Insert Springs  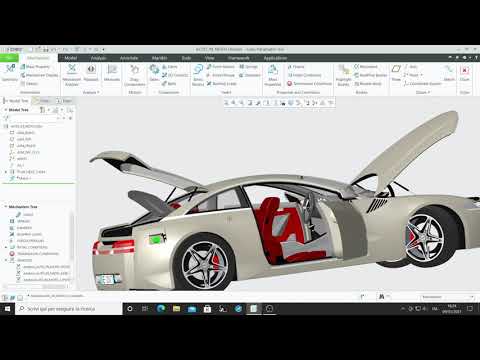click(249, 67)
